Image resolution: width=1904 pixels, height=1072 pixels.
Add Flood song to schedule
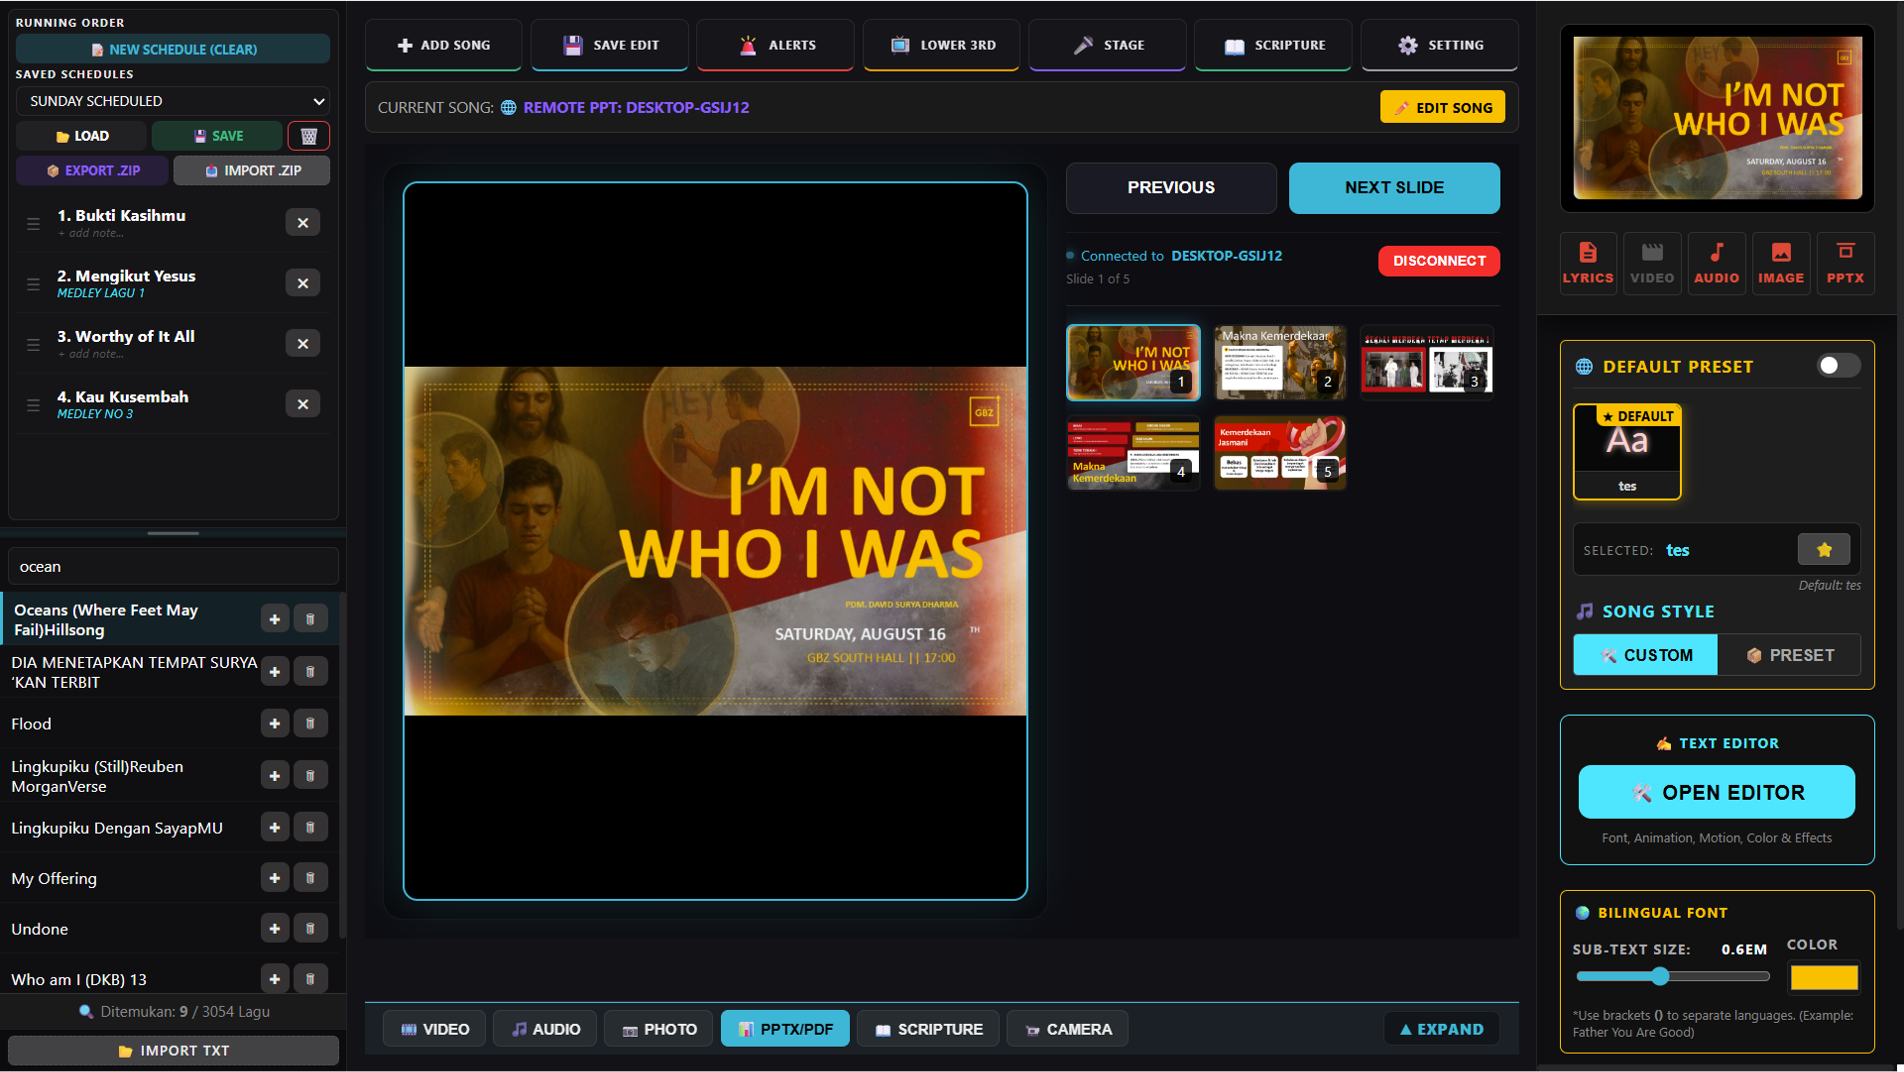coord(274,723)
